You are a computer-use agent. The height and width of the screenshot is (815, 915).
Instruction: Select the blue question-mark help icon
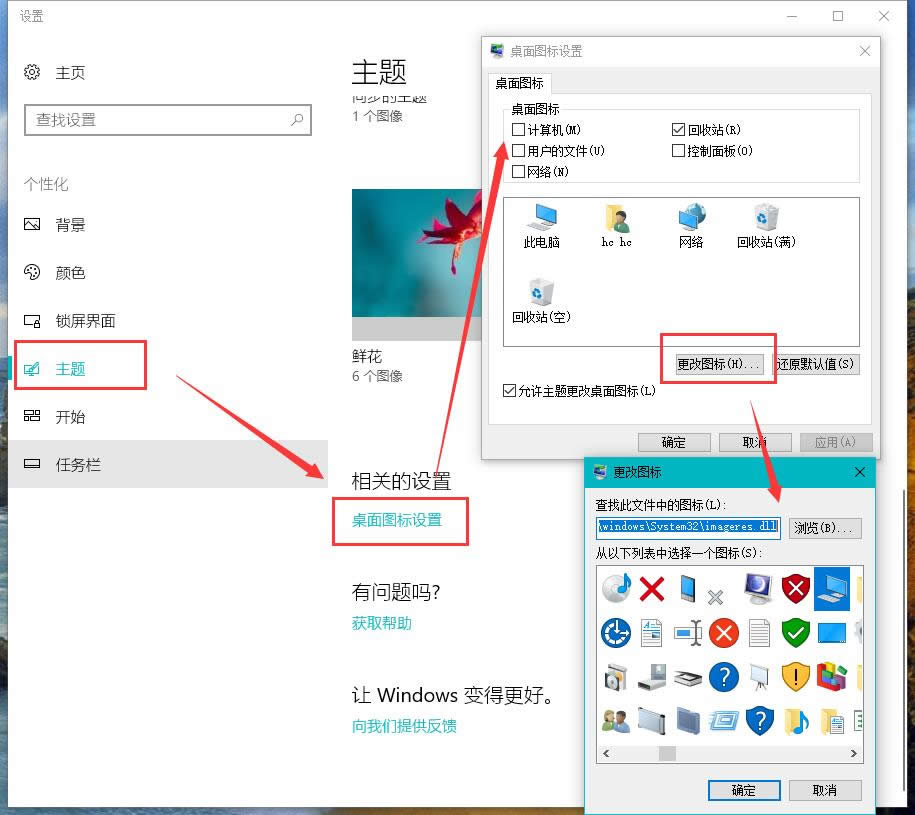coord(723,678)
